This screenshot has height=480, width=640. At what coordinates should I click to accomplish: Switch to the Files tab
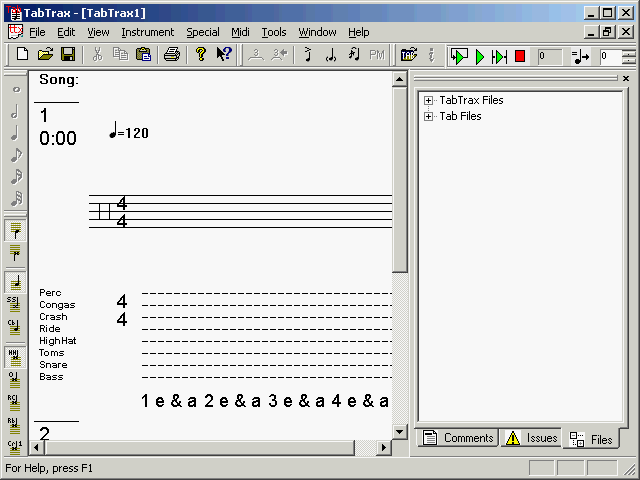pyautogui.click(x=591, y=439)
